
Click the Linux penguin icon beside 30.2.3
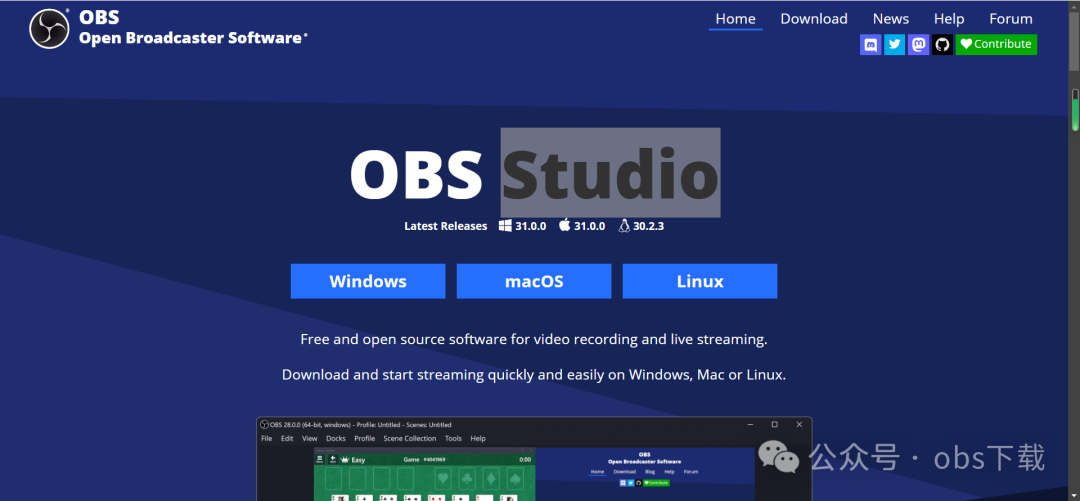(x=624, y=226)
